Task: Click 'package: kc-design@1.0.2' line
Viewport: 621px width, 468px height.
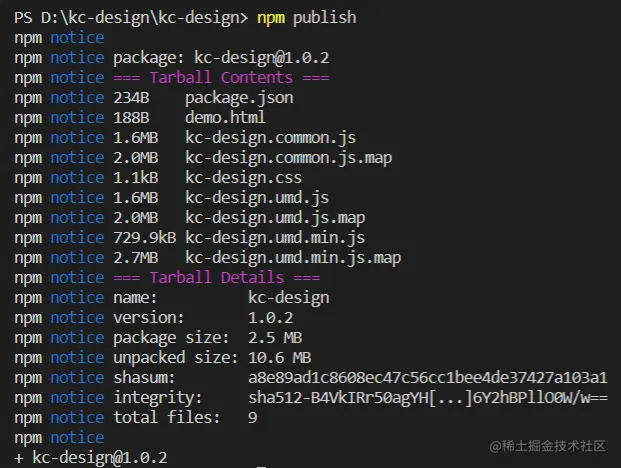Action: 221,58
